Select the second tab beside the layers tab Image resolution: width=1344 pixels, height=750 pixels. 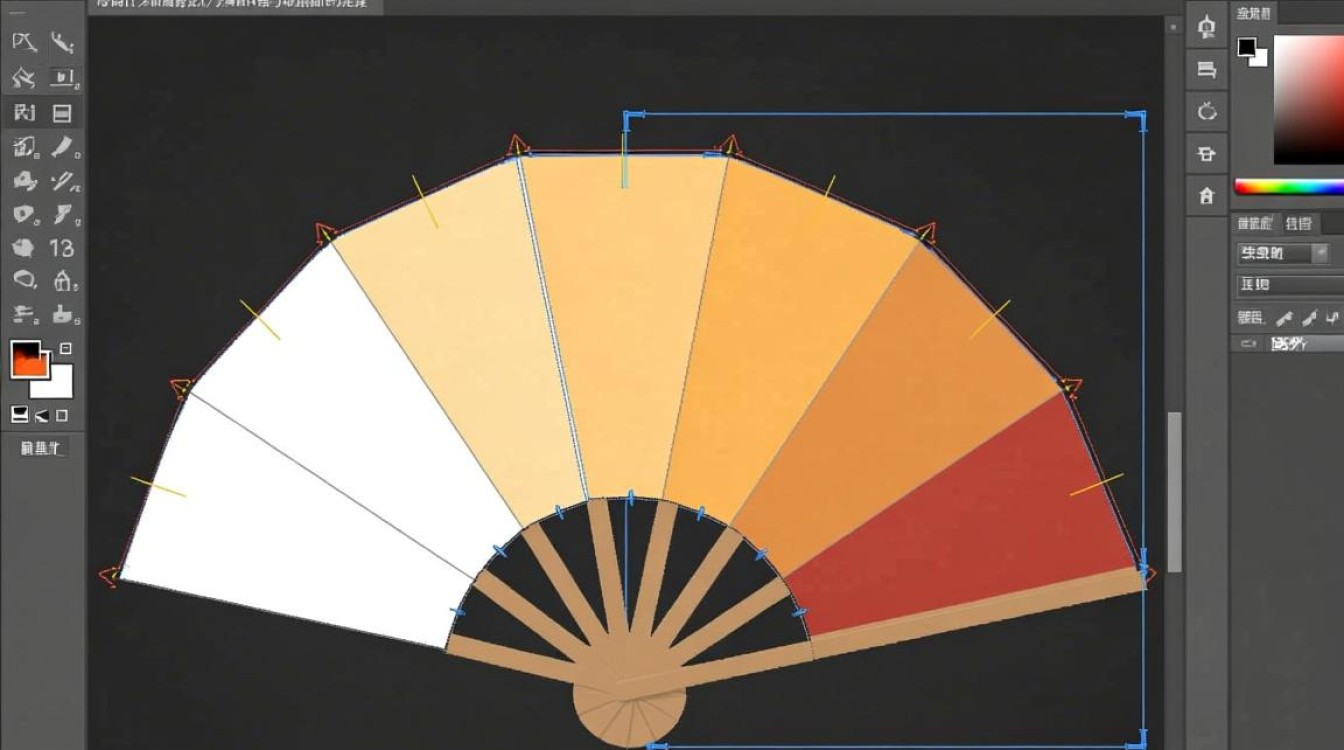1298,223
